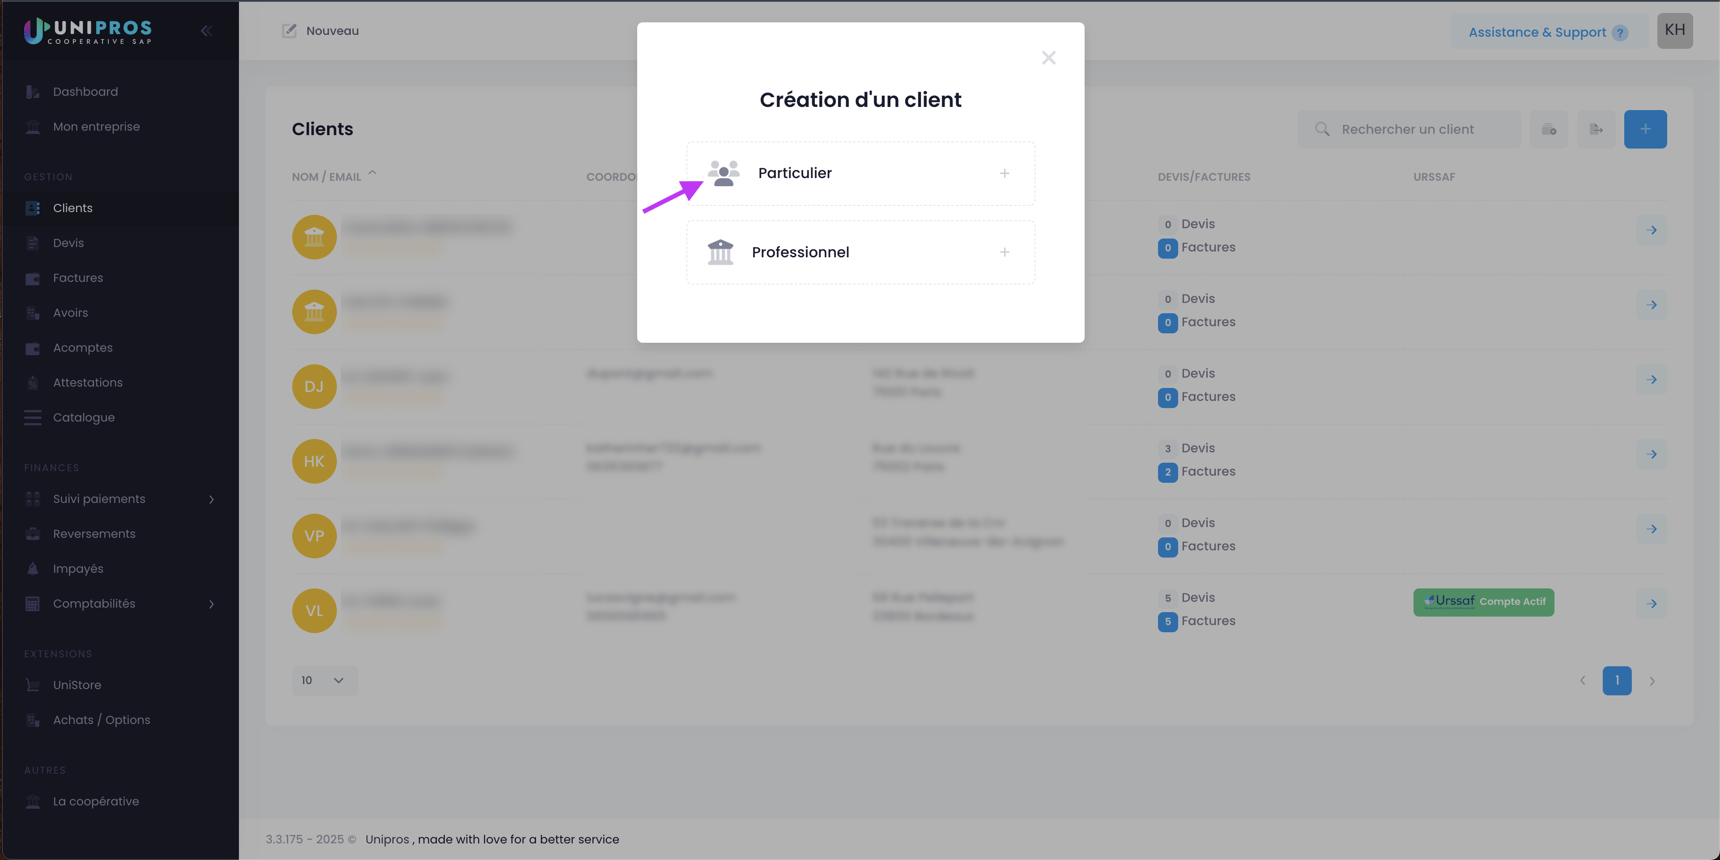The image size is (1720, 860).
Task: Open Dashboard in the sidebar
Action: 85,92
